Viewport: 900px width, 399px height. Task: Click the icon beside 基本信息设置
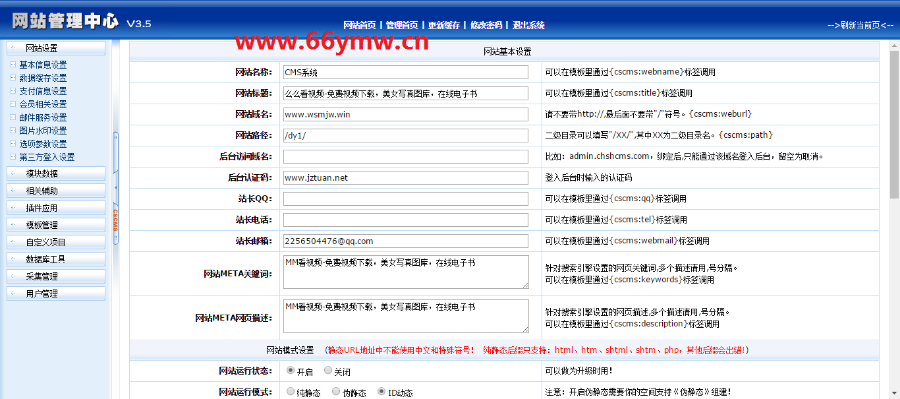click(x=13, y=65)
